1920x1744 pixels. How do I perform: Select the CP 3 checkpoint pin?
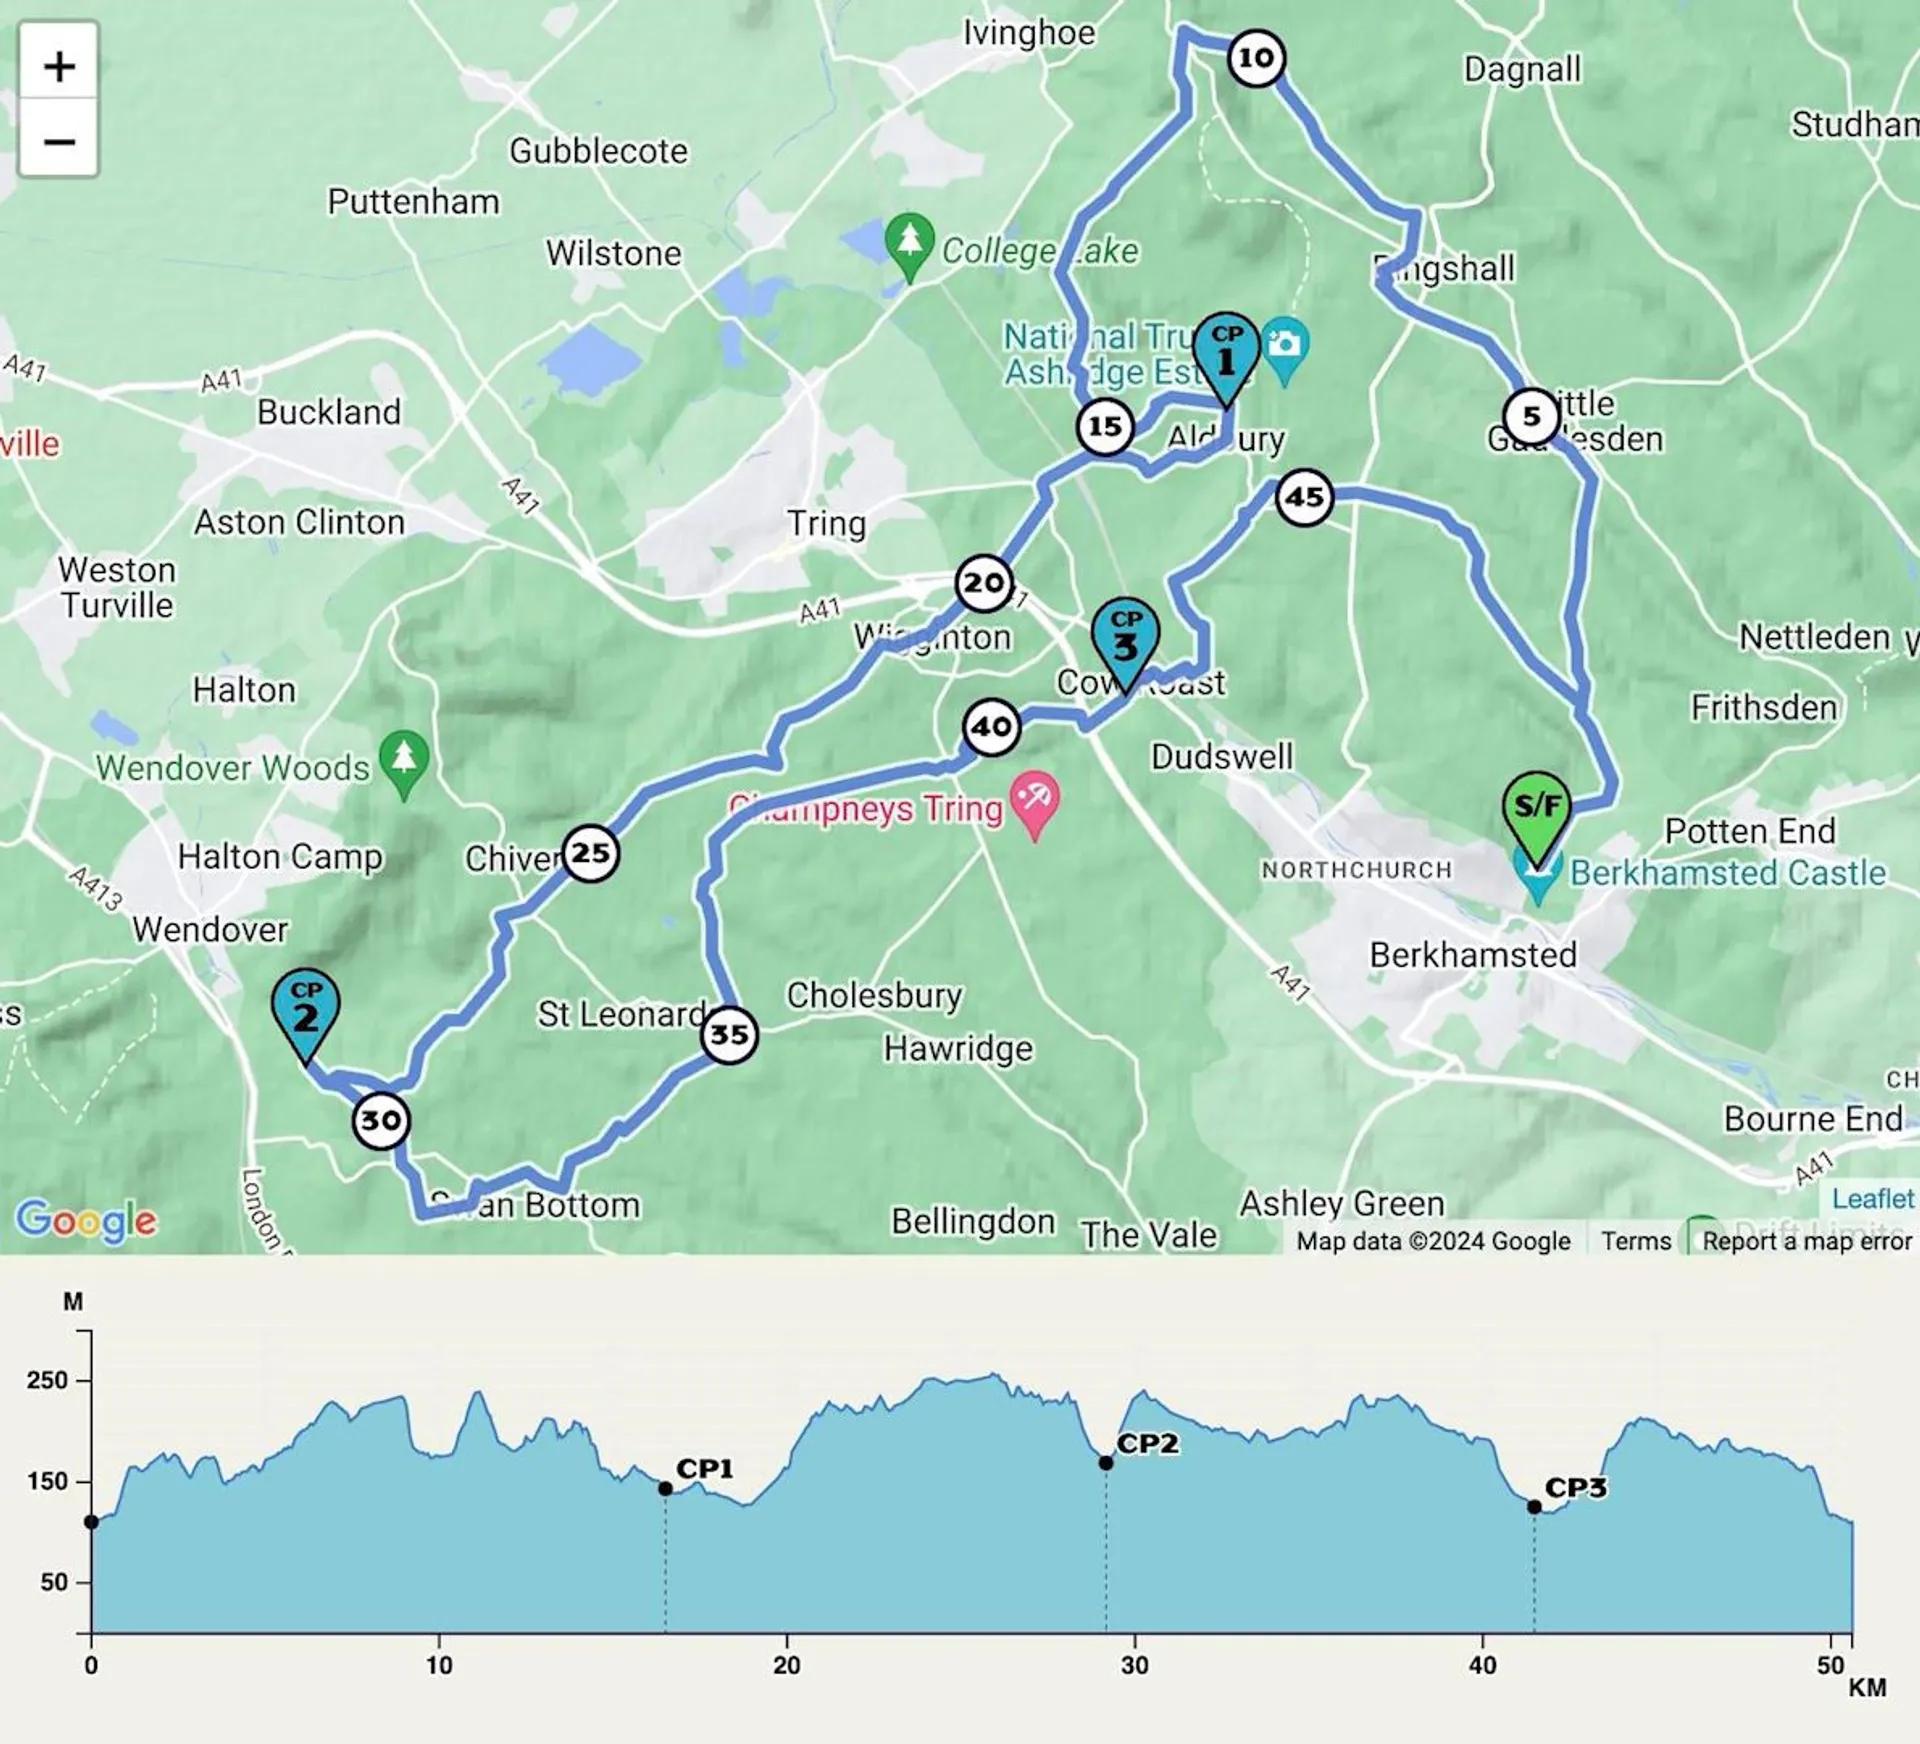point(1125,645)
